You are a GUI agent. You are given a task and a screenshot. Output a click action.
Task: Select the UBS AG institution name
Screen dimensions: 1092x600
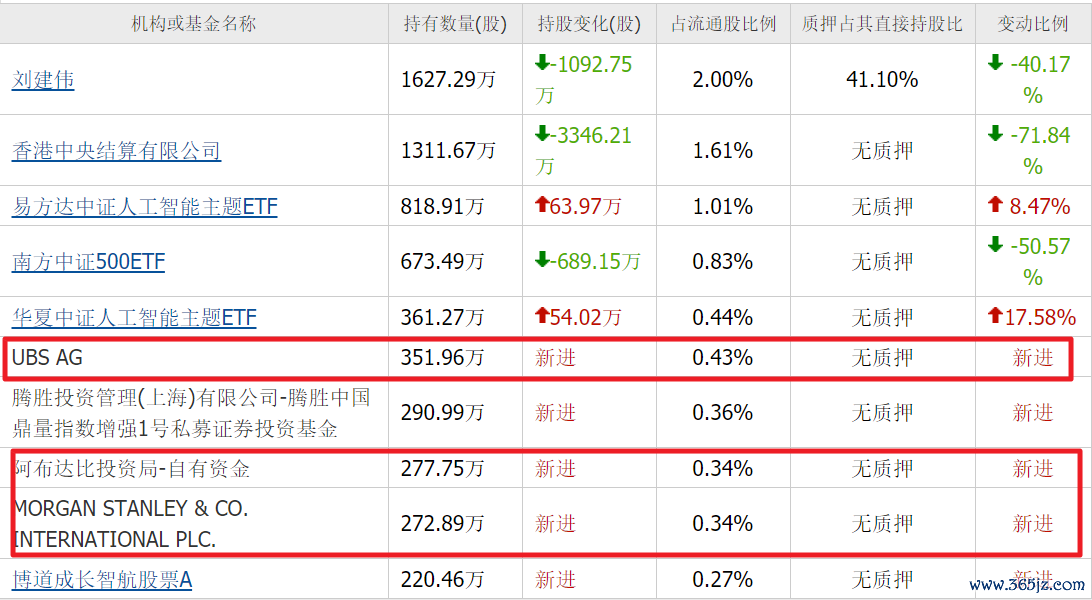click(47, 358)
